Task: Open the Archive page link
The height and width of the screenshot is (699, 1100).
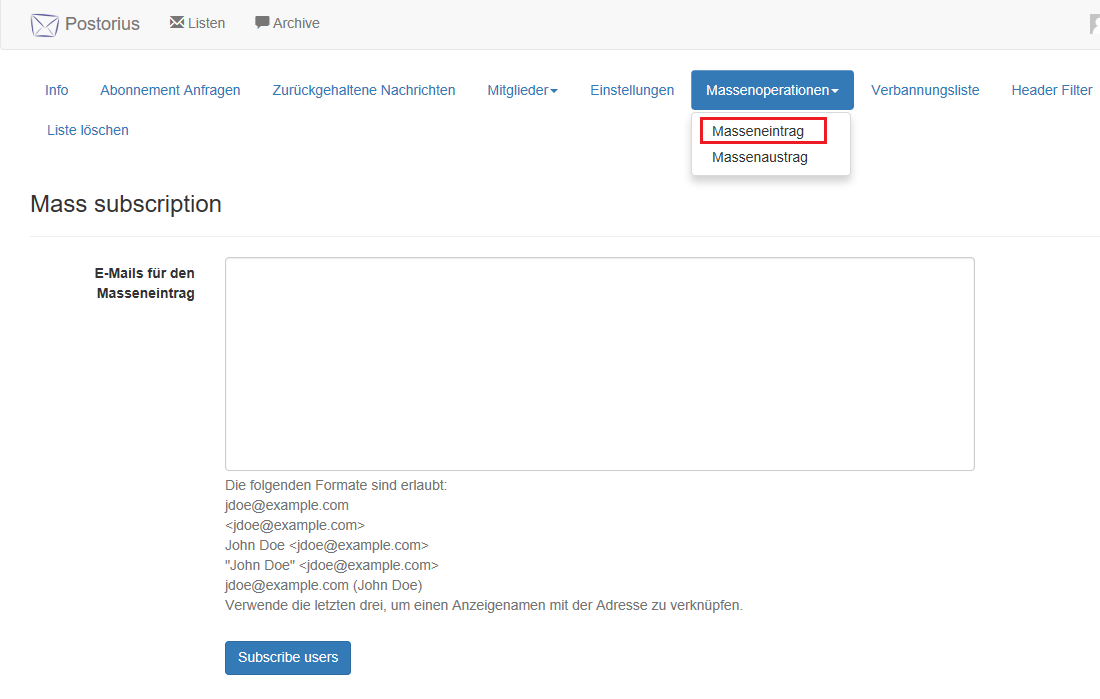Action: pos(296,23)
